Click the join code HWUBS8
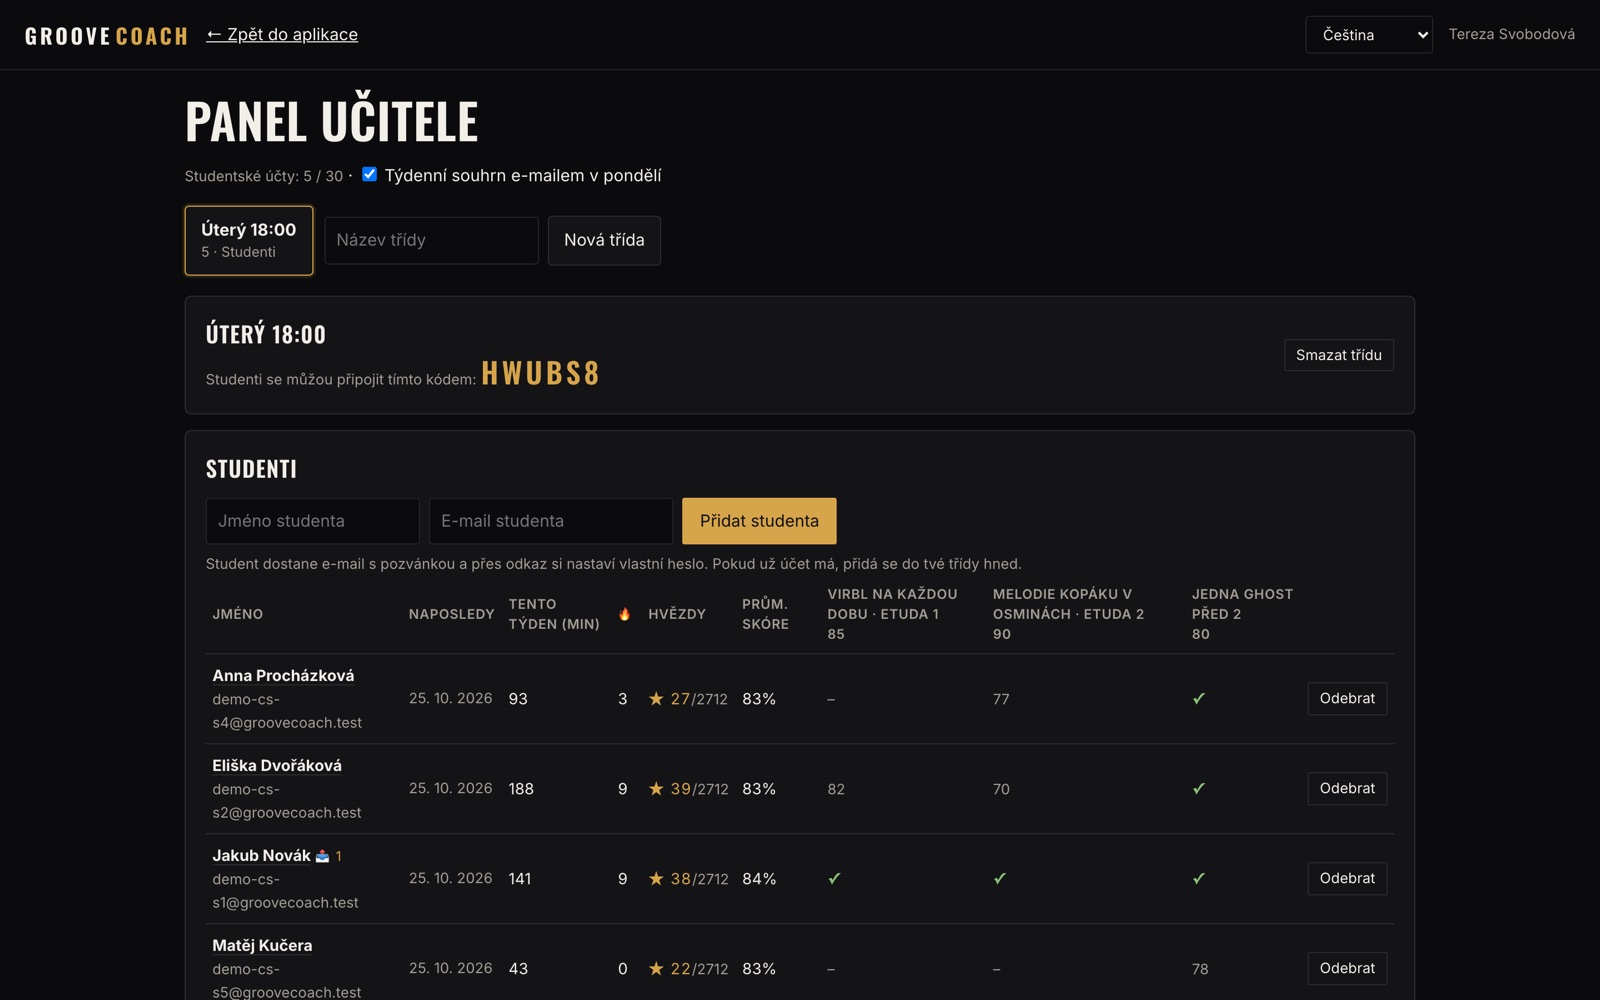The image size is (1600, 1000). click(541, 373)
